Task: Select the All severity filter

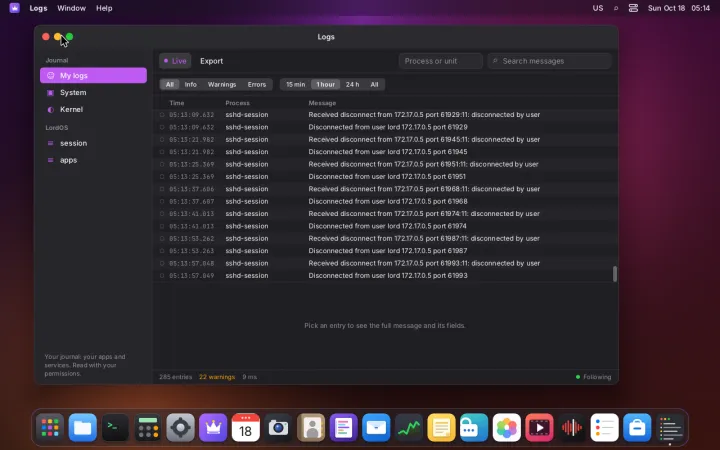Action: [169, 84]
